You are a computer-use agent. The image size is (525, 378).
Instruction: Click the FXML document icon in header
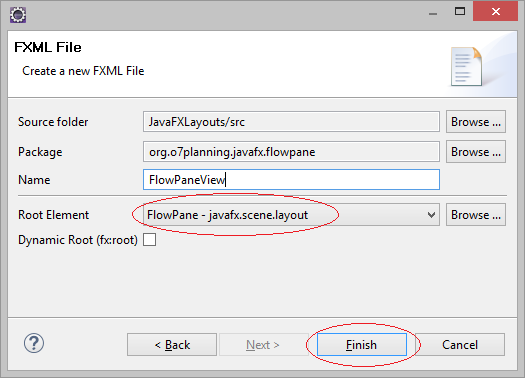[467, 67]
